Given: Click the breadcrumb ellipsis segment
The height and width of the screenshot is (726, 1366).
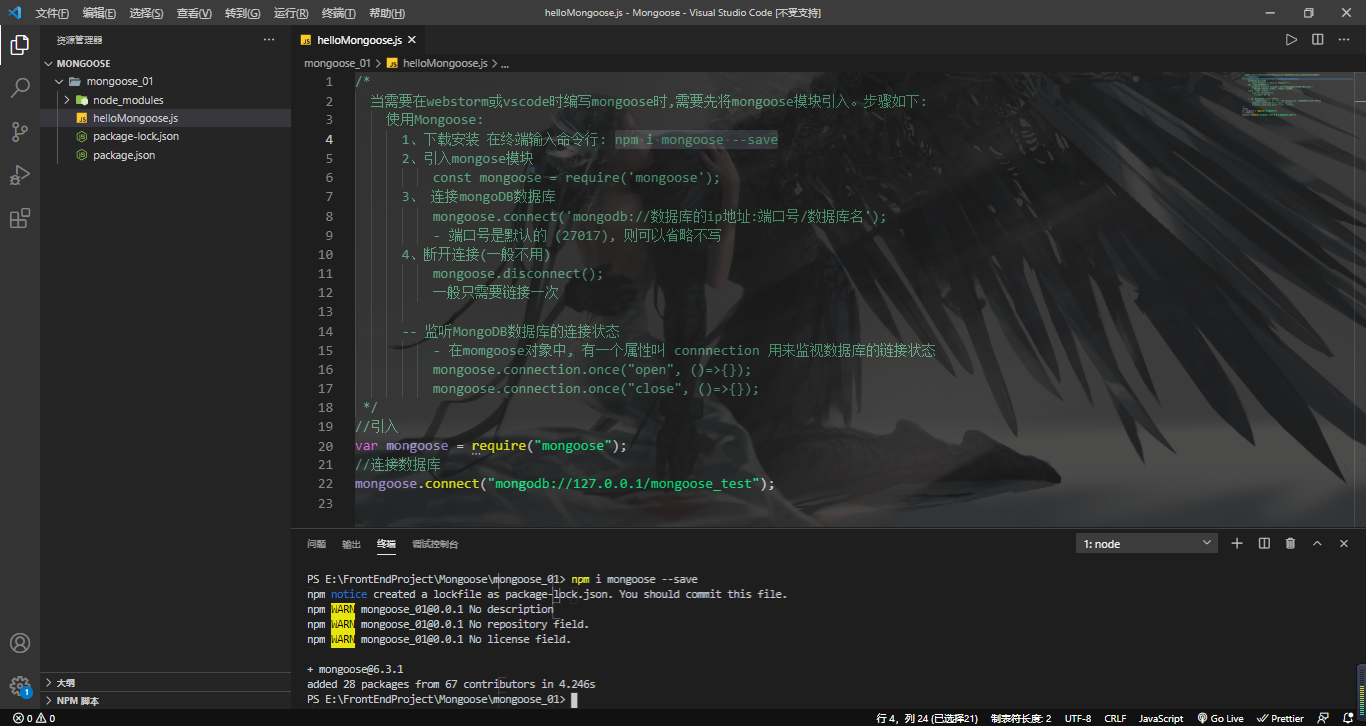Looking at the screenshot, I should pyautogui.click(x=505, y=63).
